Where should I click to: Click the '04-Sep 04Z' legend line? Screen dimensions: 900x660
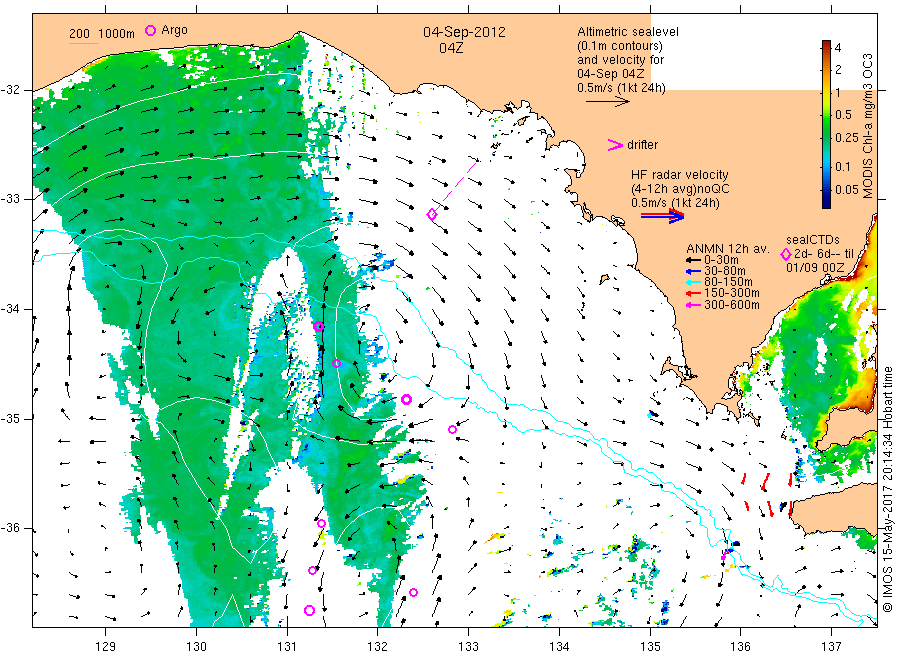pos(611,74)
